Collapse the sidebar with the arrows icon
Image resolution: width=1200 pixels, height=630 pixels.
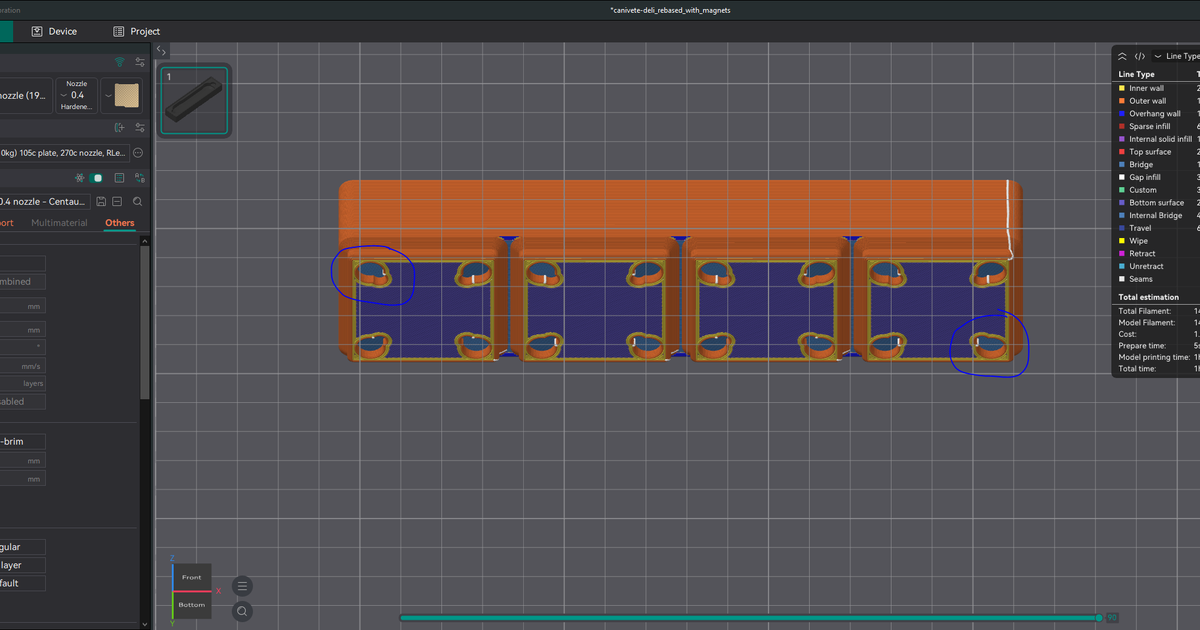(161, 50)
